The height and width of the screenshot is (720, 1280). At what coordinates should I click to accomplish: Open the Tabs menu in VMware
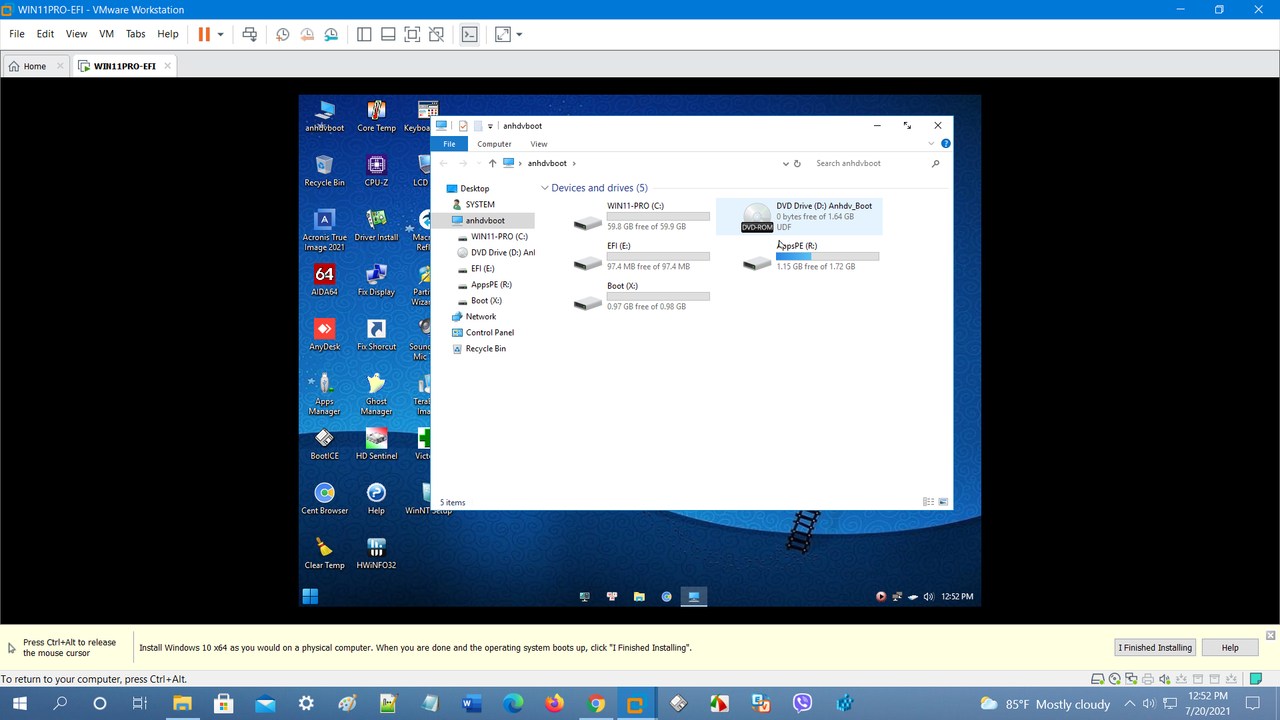135,34
